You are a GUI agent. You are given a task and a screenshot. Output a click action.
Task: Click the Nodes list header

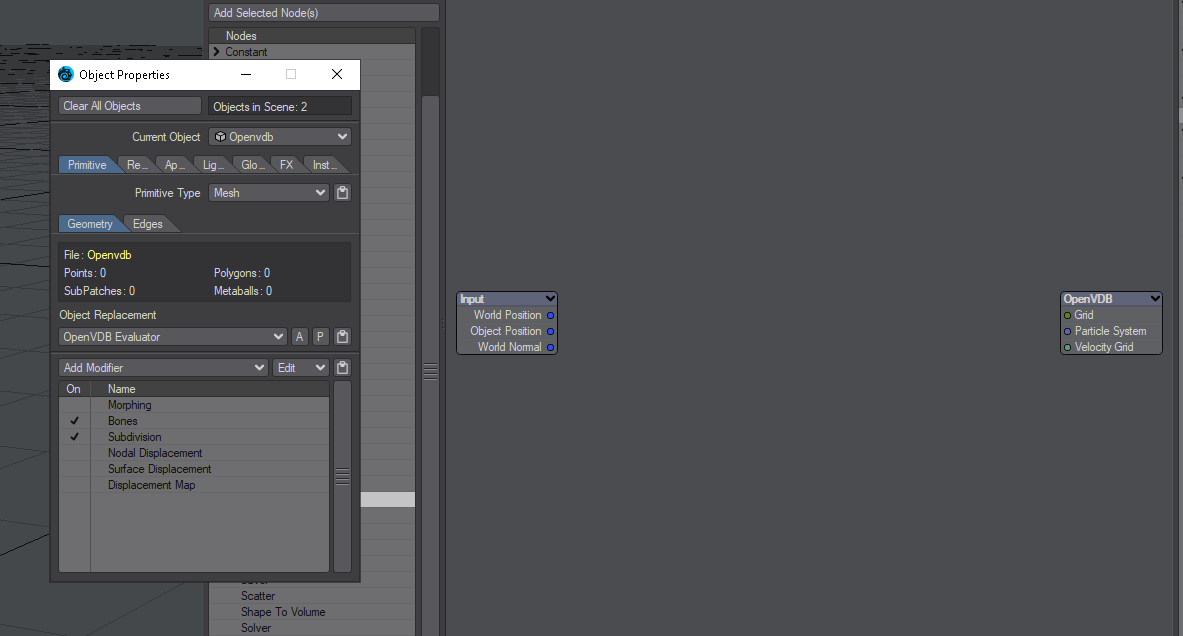[x=312, y=35]
